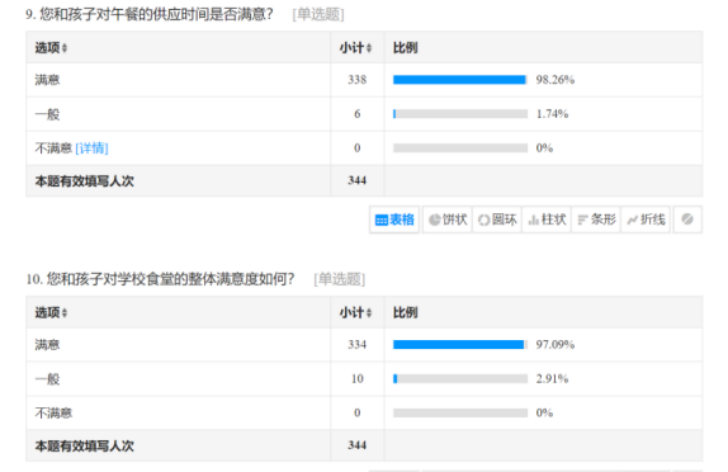Show results as 折线 line chart
728x472 pixels.
click(x=646, y=220)
